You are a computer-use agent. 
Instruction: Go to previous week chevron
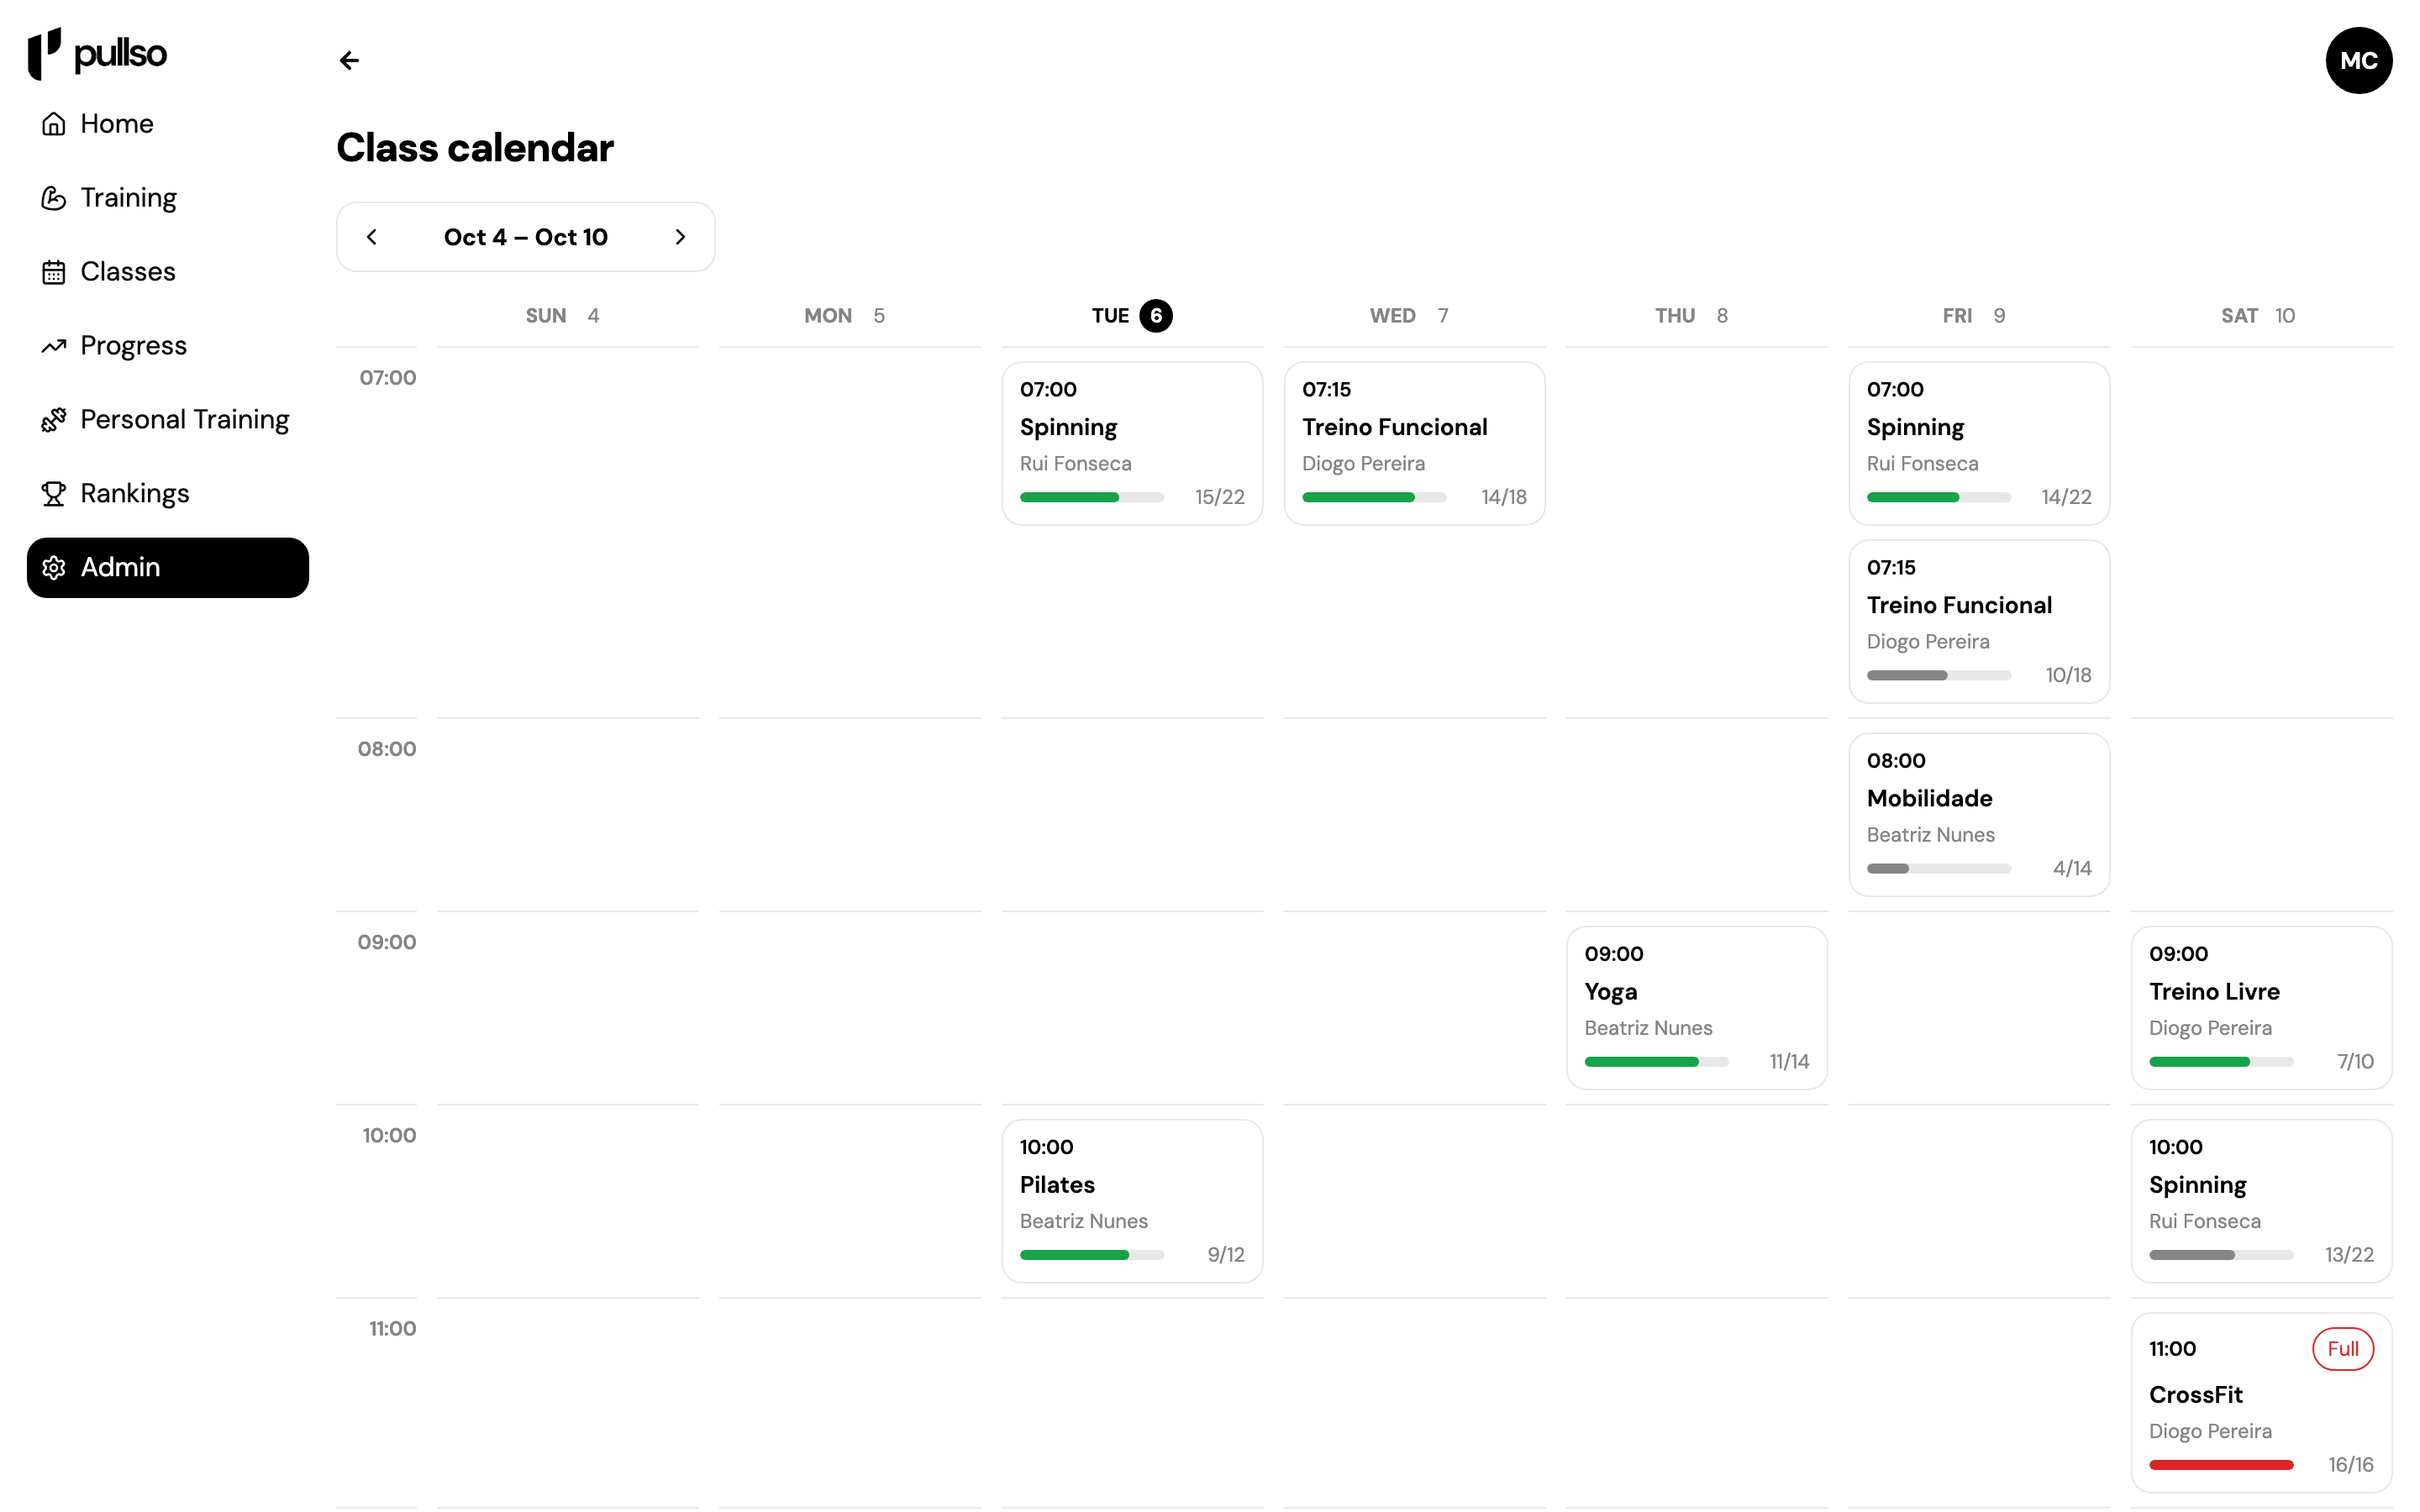click(x=372, y=237)
